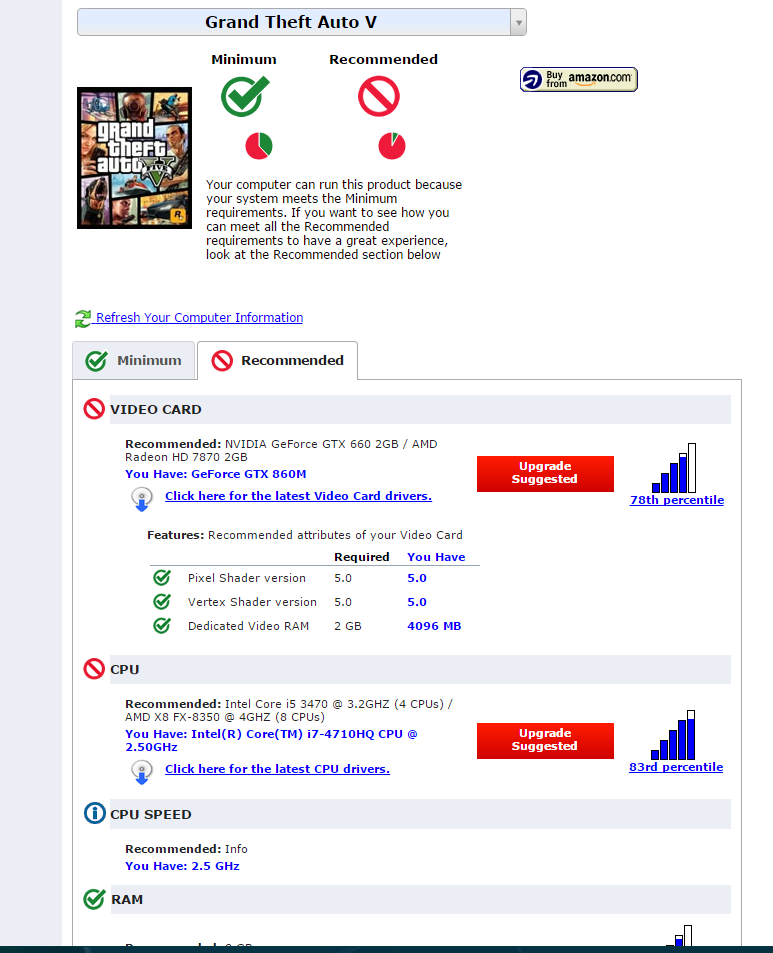Click the video card percentile bar chart
The image size is (773, 953).
pos(674,467)
